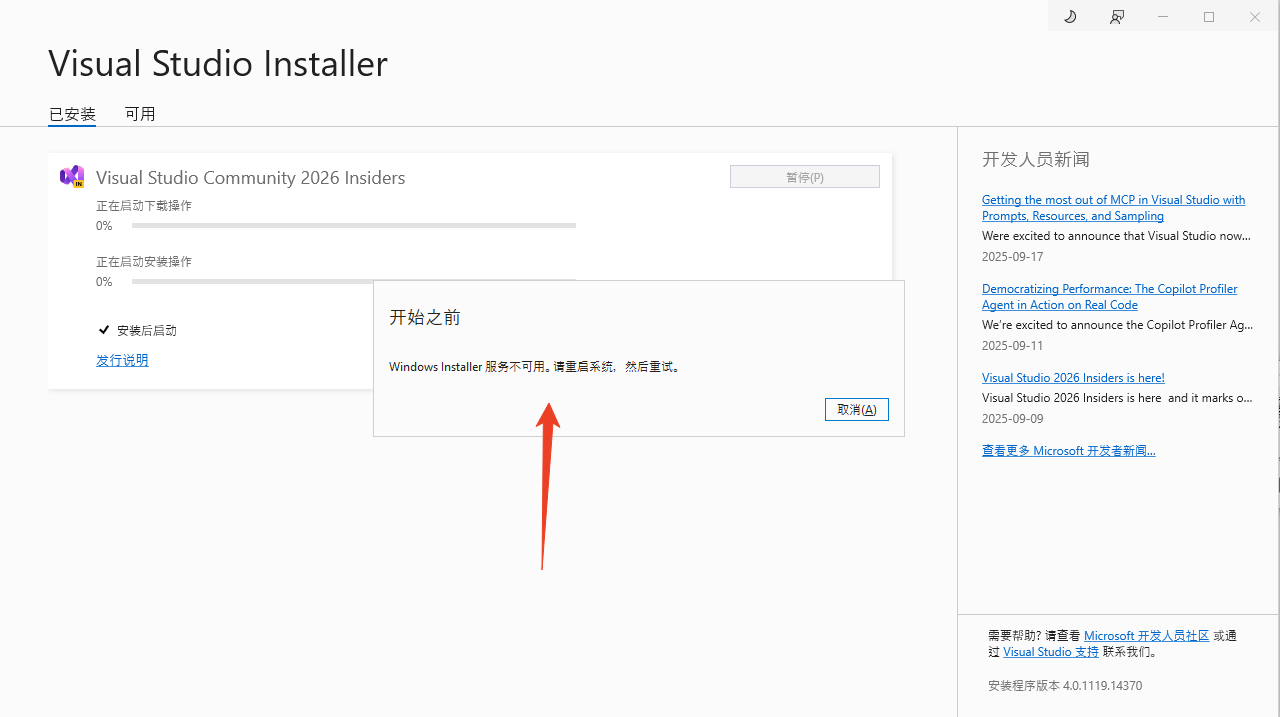This screenshot has height=717, width=1280.
Task: Click the 正在启动安装操作 status label
Action: click(x=144, y=262)
